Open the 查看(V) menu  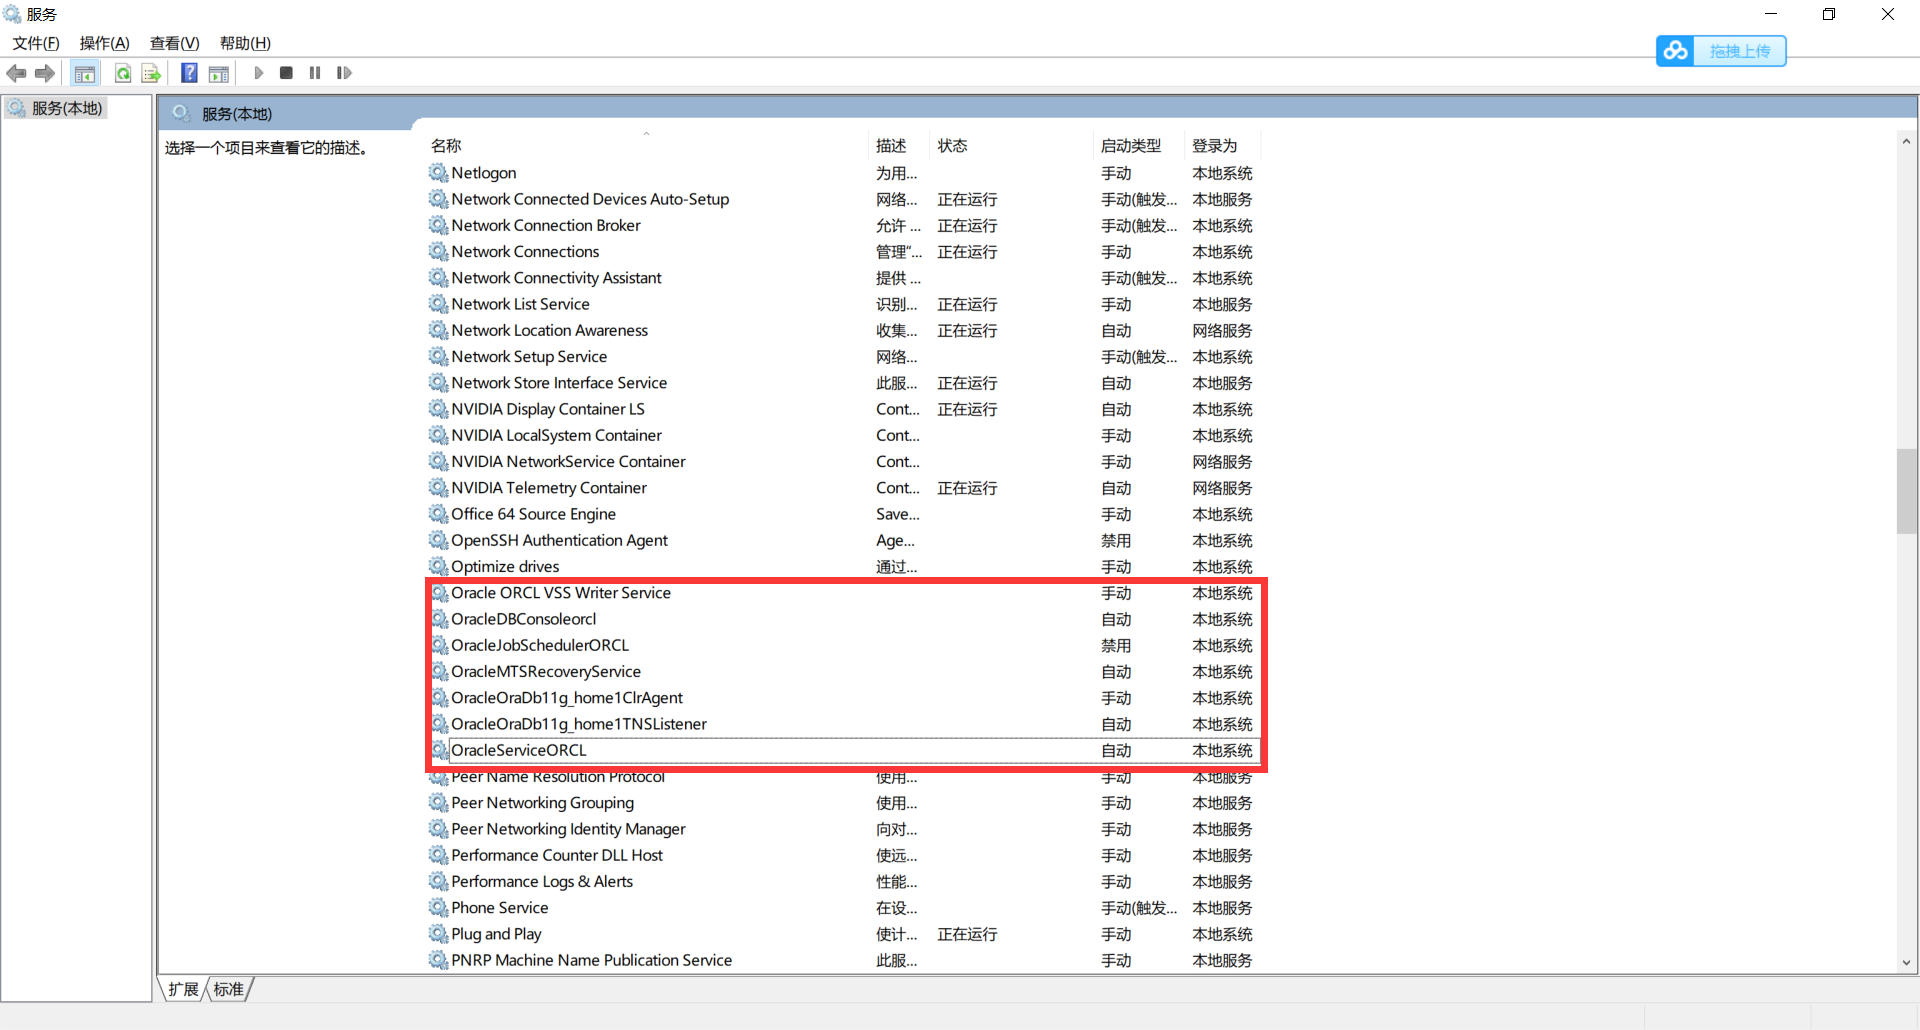[x=175, y=43]
